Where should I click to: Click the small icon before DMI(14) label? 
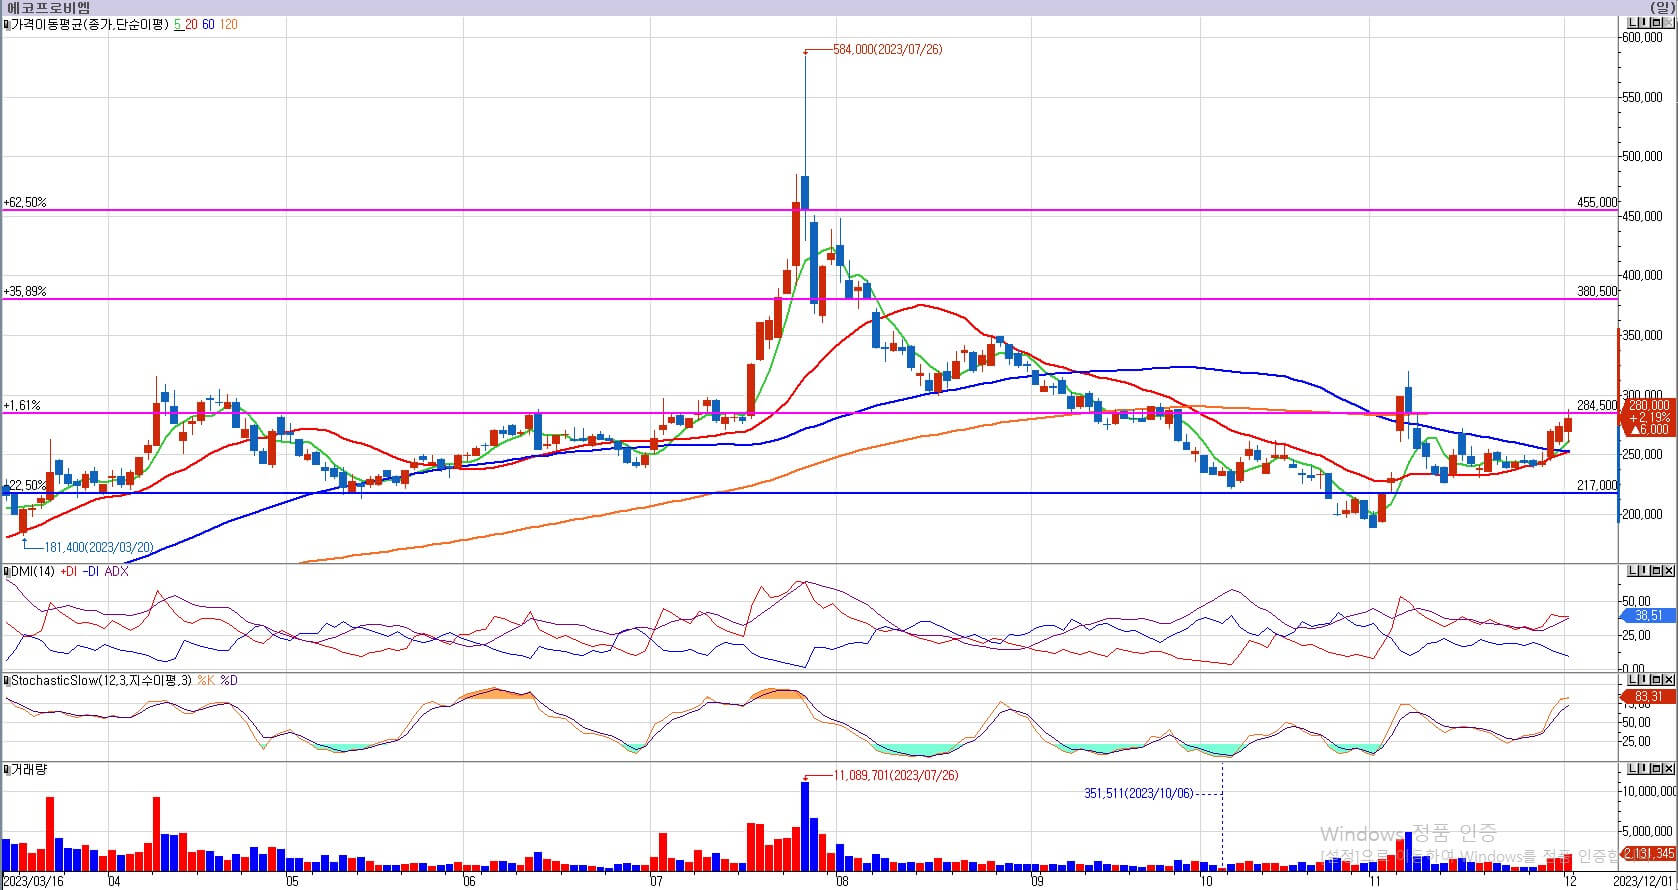click(6, 572)
